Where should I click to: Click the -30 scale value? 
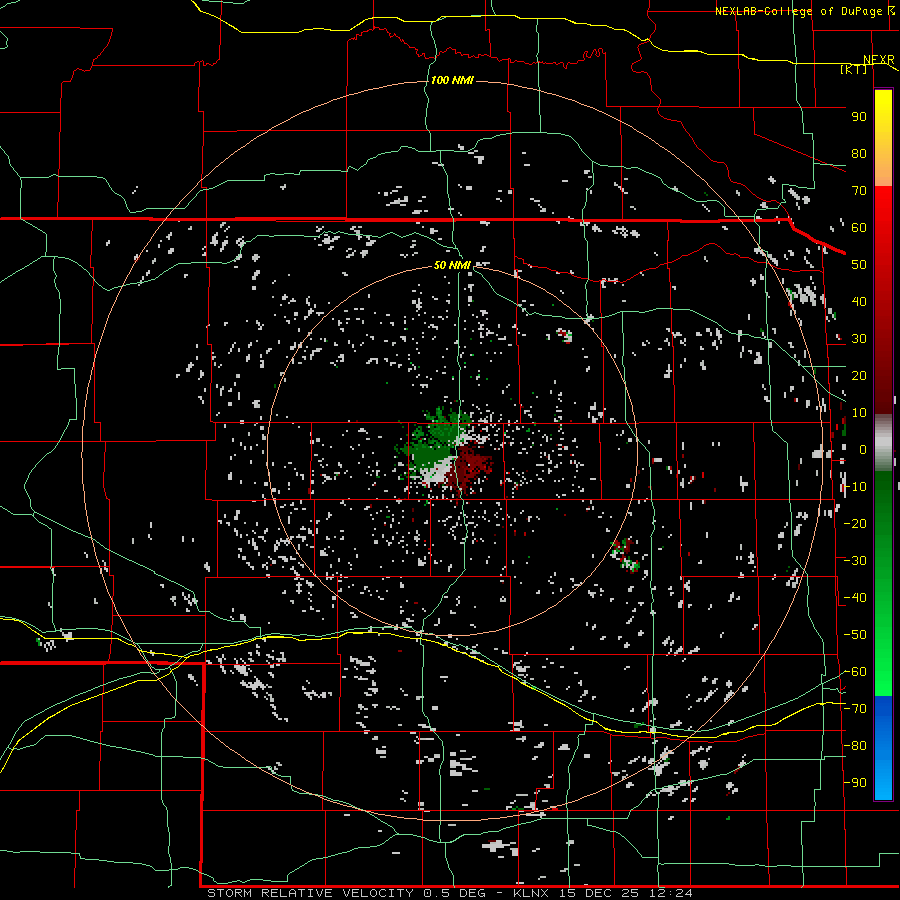click(855, 561)
